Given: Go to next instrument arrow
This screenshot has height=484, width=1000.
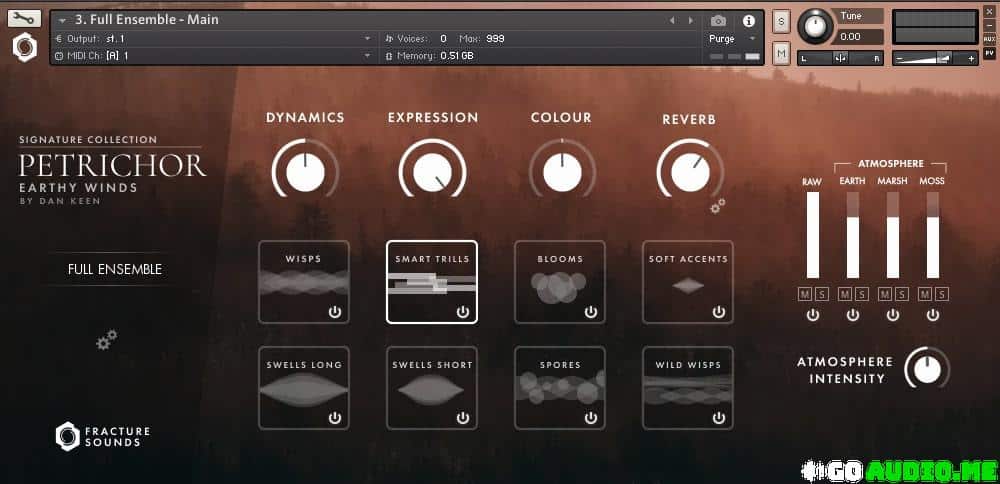Looking at the screenshot, I should (x=690, y=20).
